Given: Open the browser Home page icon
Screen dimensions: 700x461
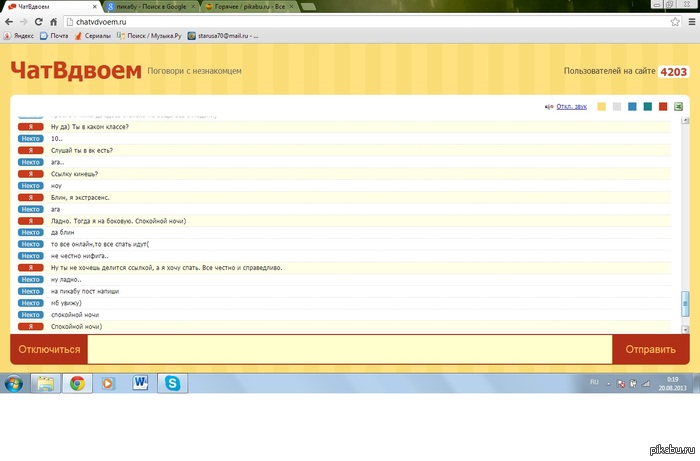Looking at the screenshot, I should [53, 22].
